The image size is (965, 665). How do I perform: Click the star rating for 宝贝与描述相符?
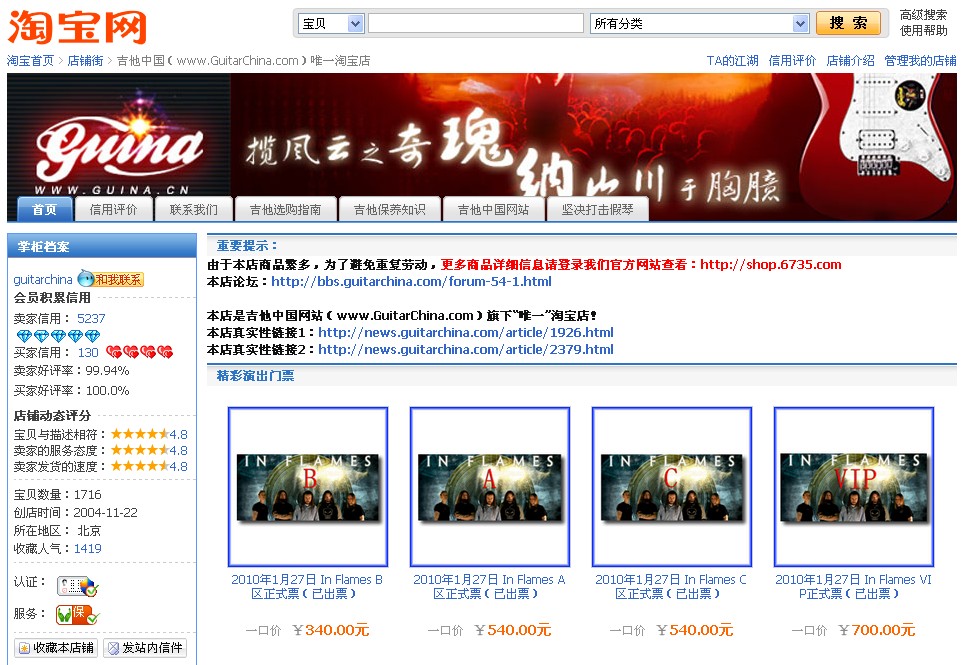pyautogui.click(x=139, y=434)
